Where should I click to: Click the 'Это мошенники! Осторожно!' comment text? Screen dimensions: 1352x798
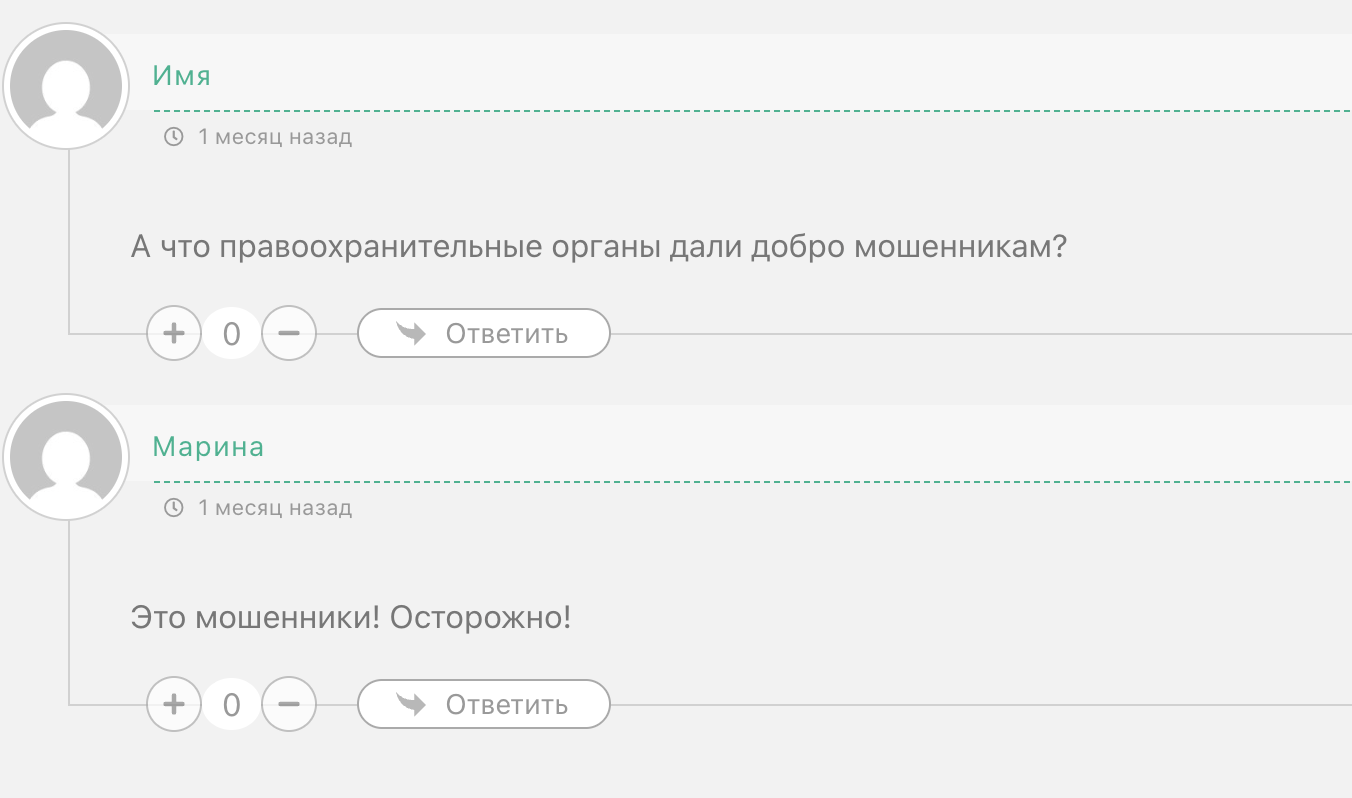[351, 617]
